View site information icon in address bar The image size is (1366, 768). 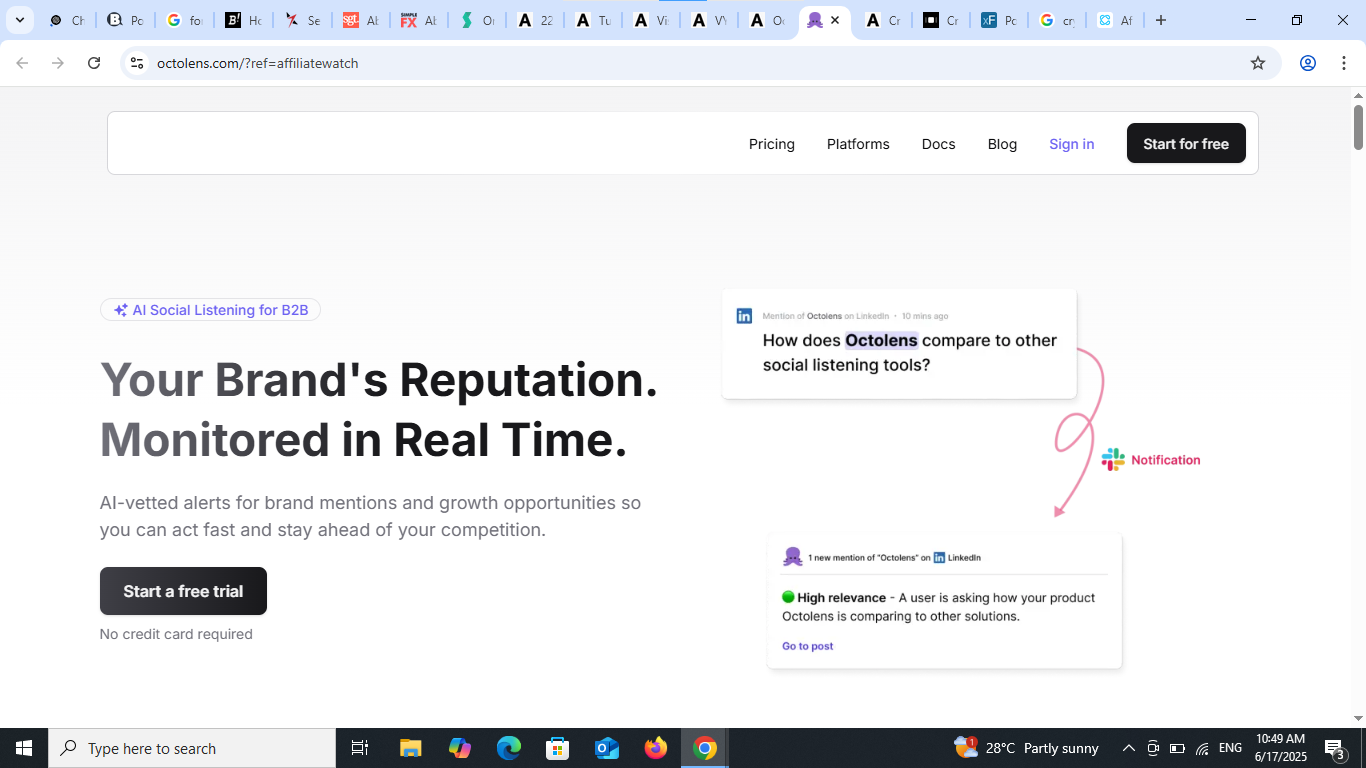click(x=137, y=63)
